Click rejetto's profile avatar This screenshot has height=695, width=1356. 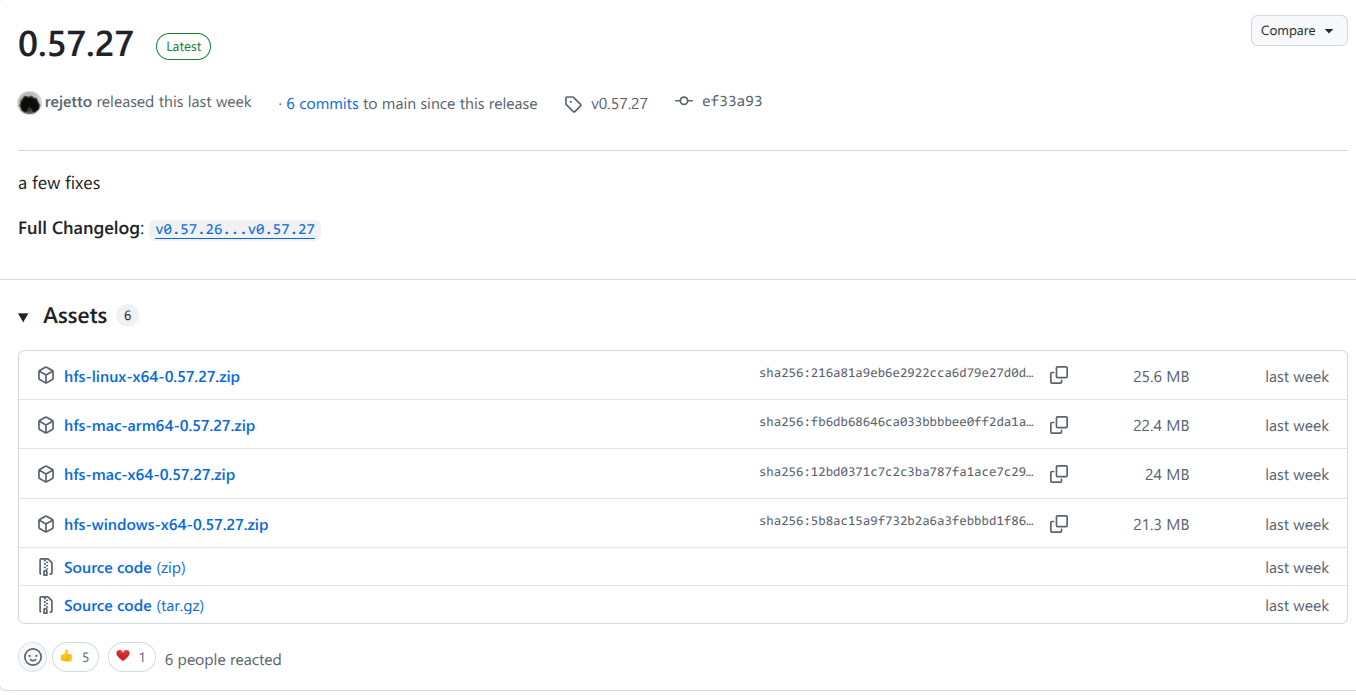tap(30, 103)
